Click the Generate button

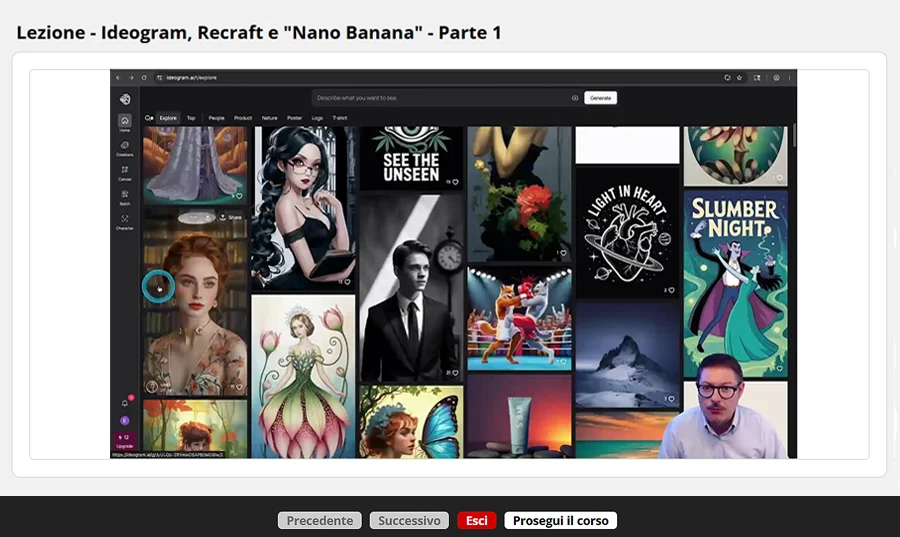600,98
